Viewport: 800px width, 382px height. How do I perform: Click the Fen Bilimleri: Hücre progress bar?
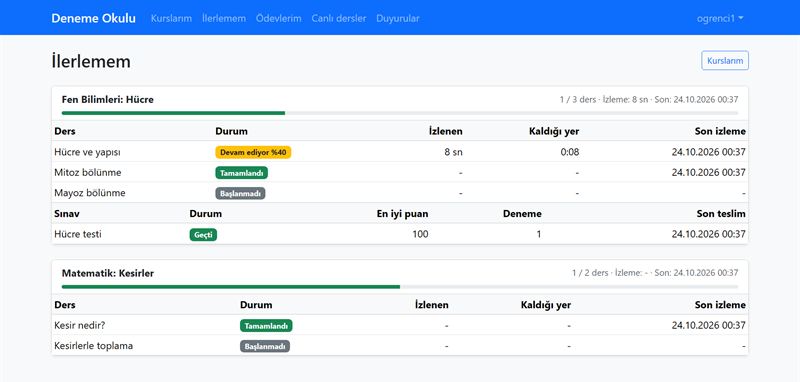pyautogui.click(x=399, y=113)
